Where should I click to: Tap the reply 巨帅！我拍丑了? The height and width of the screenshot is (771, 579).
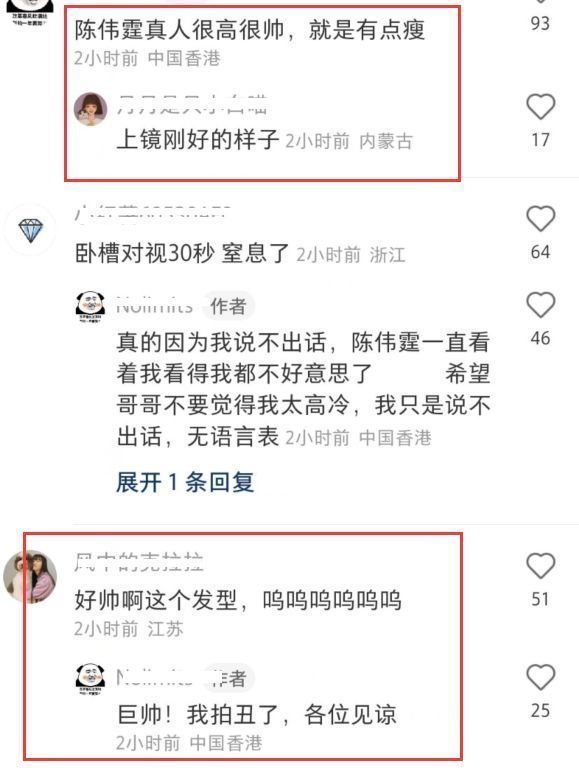click(257, 714)
